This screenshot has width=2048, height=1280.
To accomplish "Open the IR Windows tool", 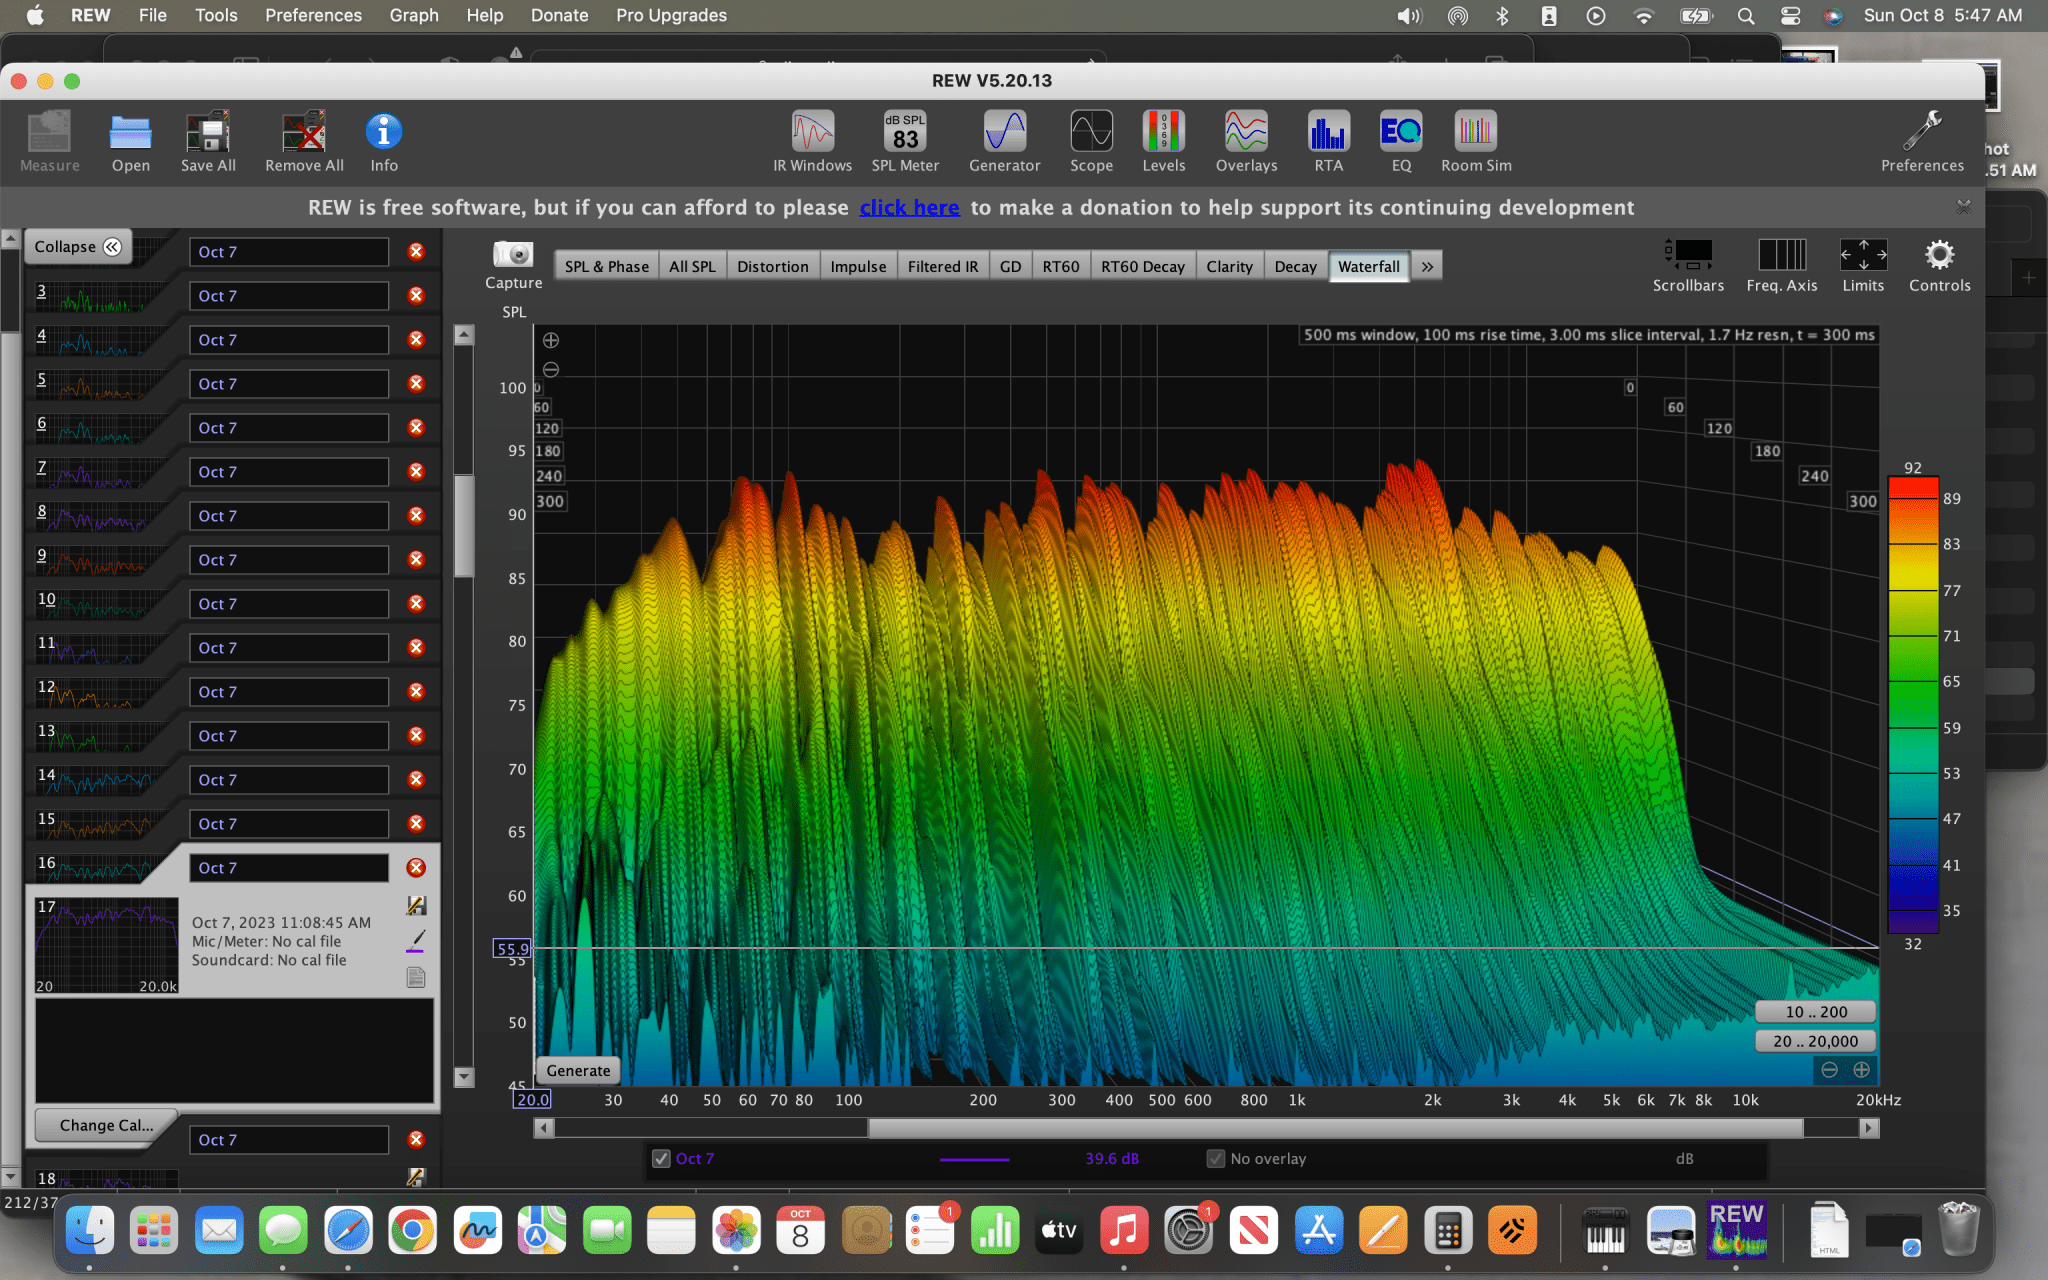I will coord(812,141).
